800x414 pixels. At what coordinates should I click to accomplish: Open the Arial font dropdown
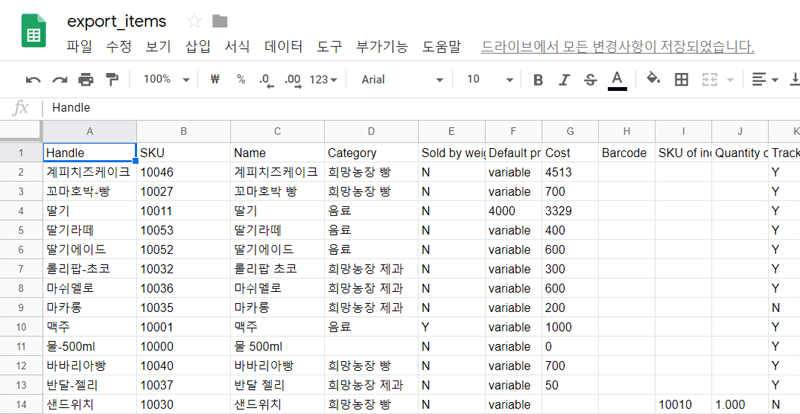[402, 80]
